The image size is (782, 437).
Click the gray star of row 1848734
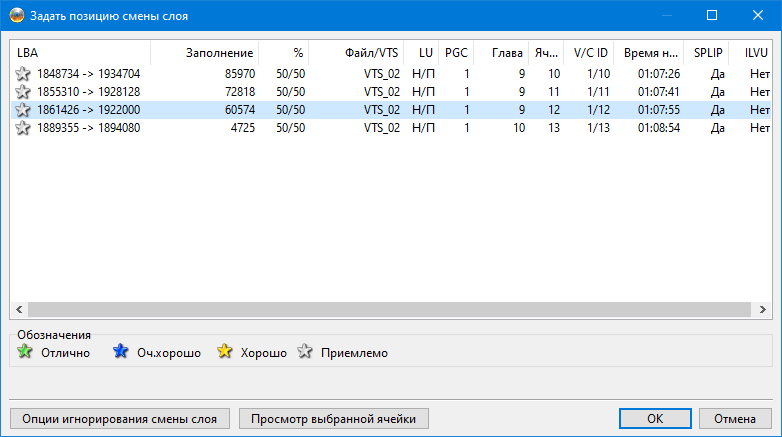coord(23,74)
